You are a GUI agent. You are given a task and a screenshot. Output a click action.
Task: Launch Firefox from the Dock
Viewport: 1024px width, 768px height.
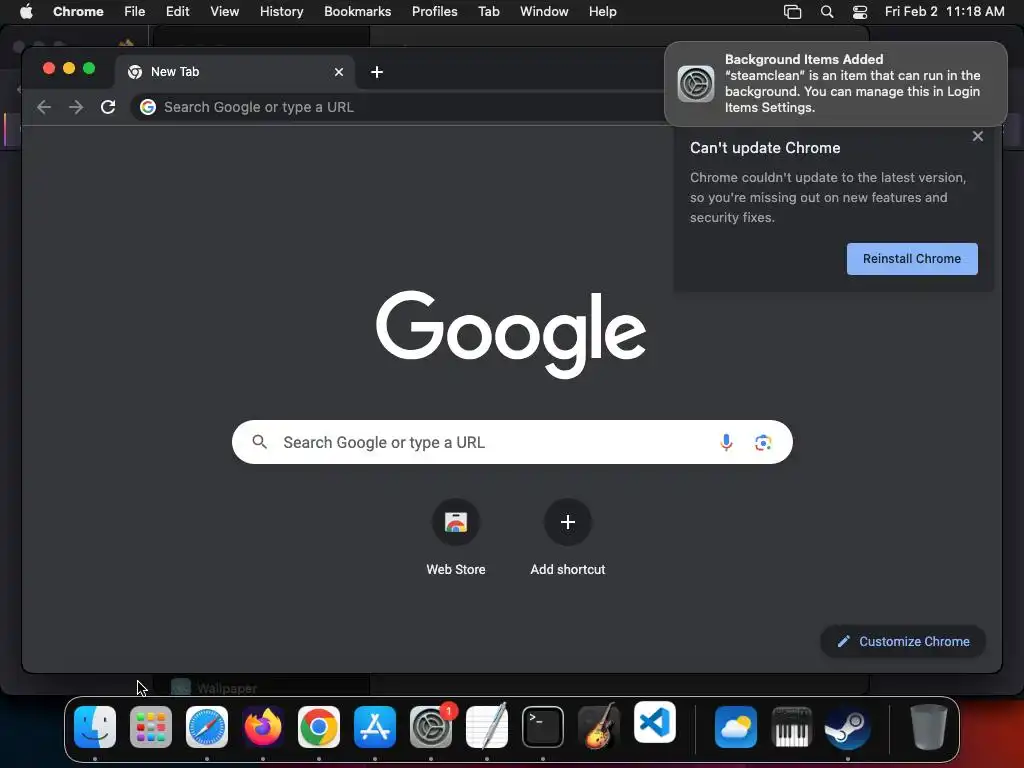tap(263, 726)
